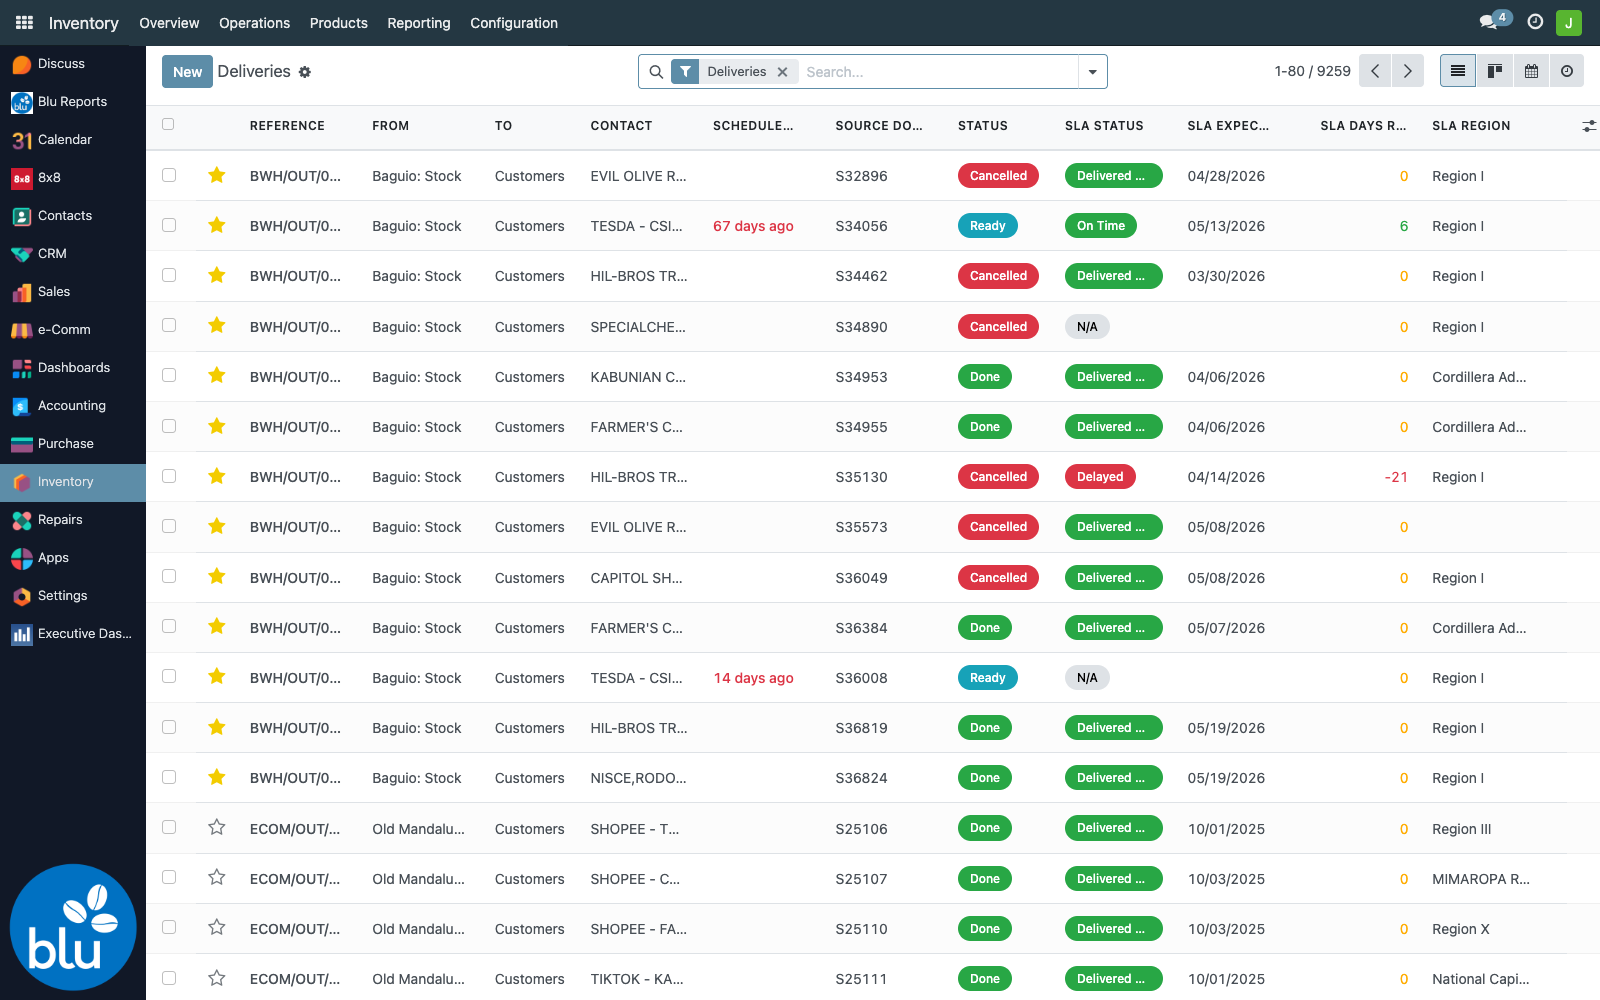
Task: Select all records header checkbox
Action: 168,124
